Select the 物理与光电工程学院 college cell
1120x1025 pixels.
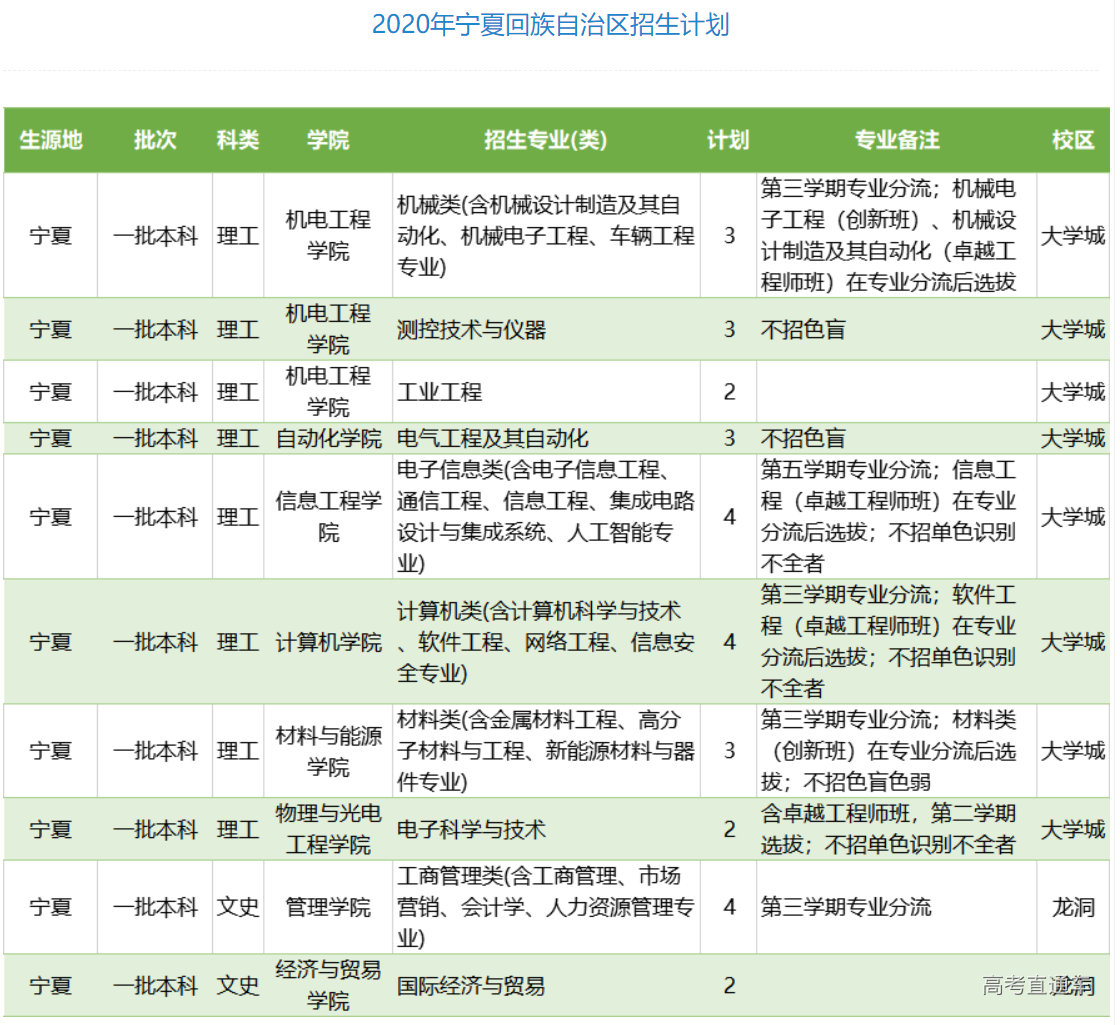pos(328,829)
